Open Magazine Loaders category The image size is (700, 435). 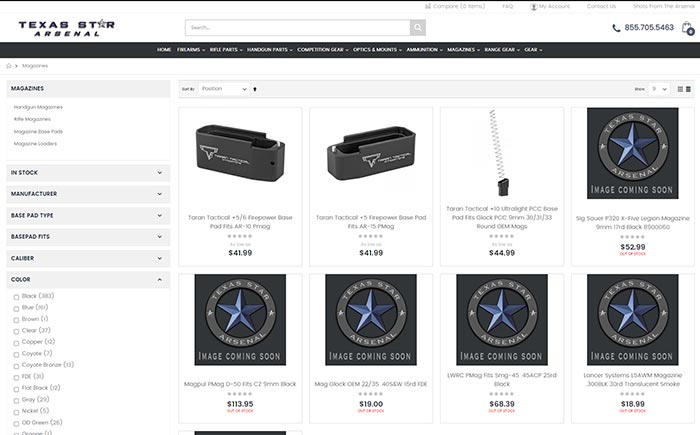tap(35, 144)
